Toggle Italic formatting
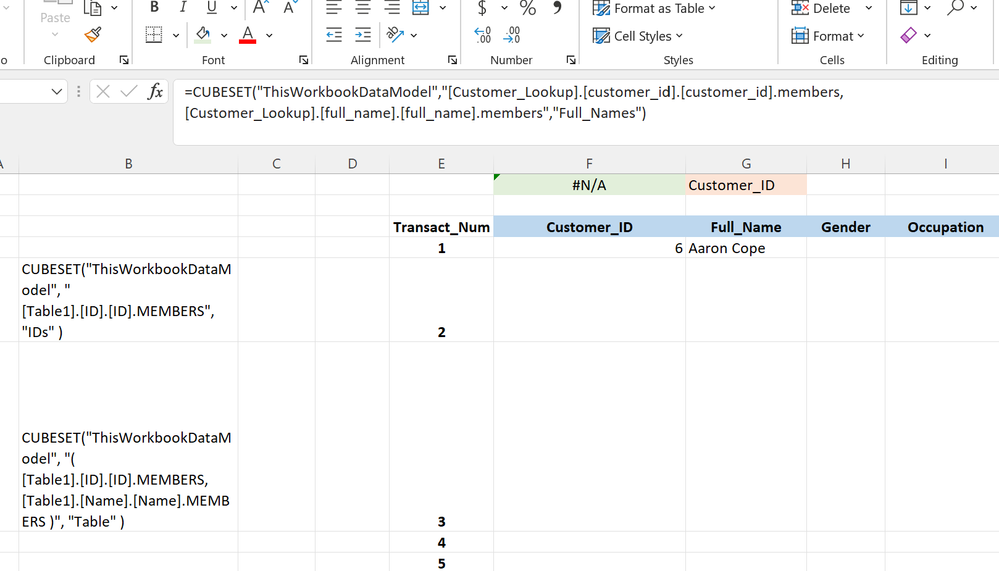The width and height of the screenshot is (999, 571). pyautogui.click(x=183, y=8)
